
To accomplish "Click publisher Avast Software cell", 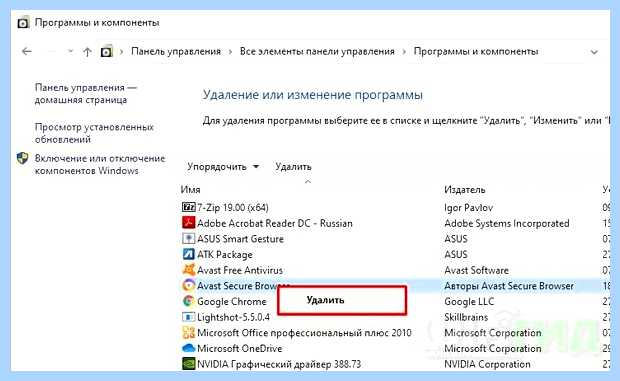I will coord(476,270).
